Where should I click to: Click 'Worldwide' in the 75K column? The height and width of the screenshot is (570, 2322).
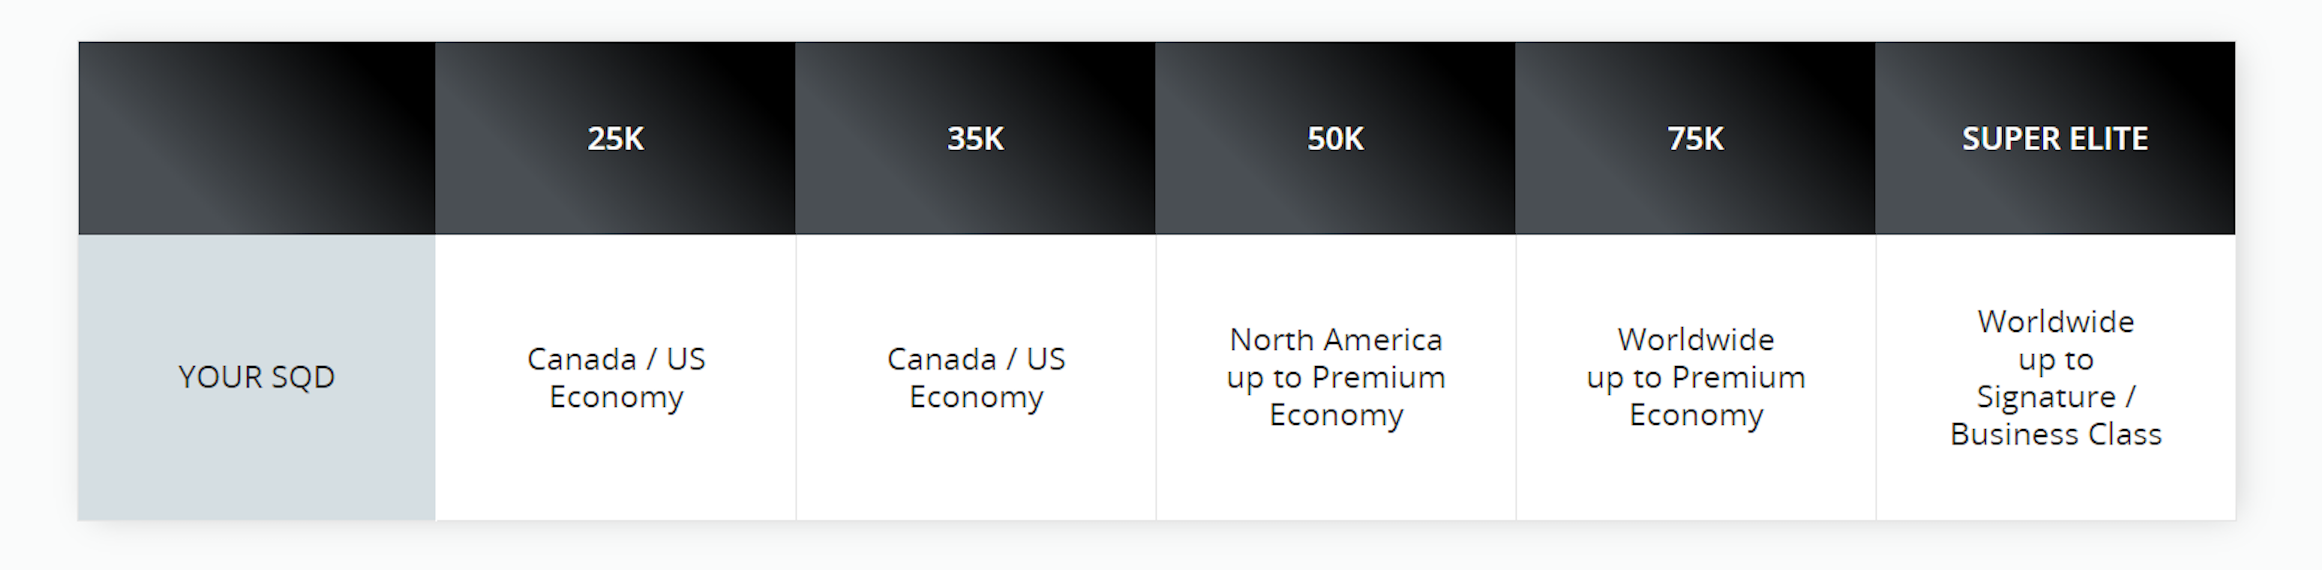pos(1696,340)
